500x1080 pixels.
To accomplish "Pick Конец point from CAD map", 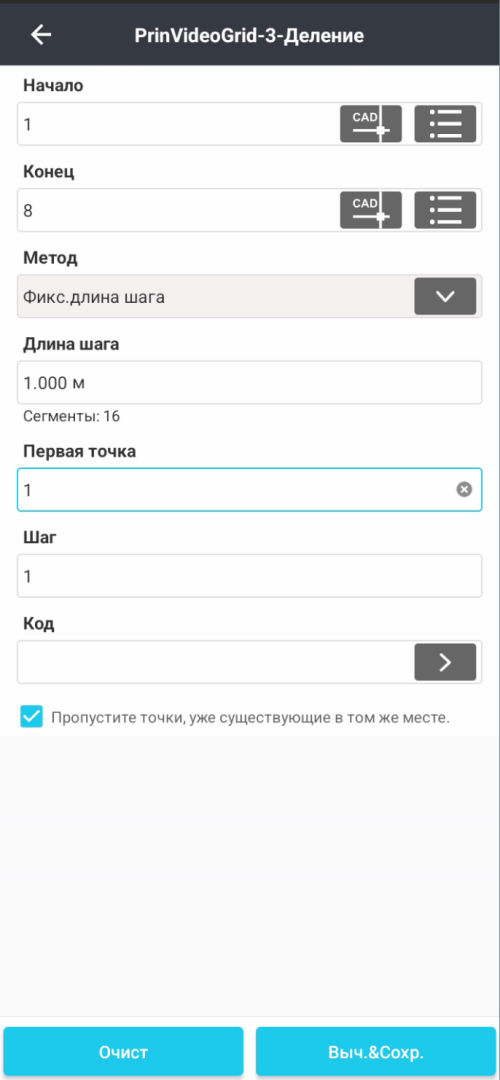I will point(371,210).
